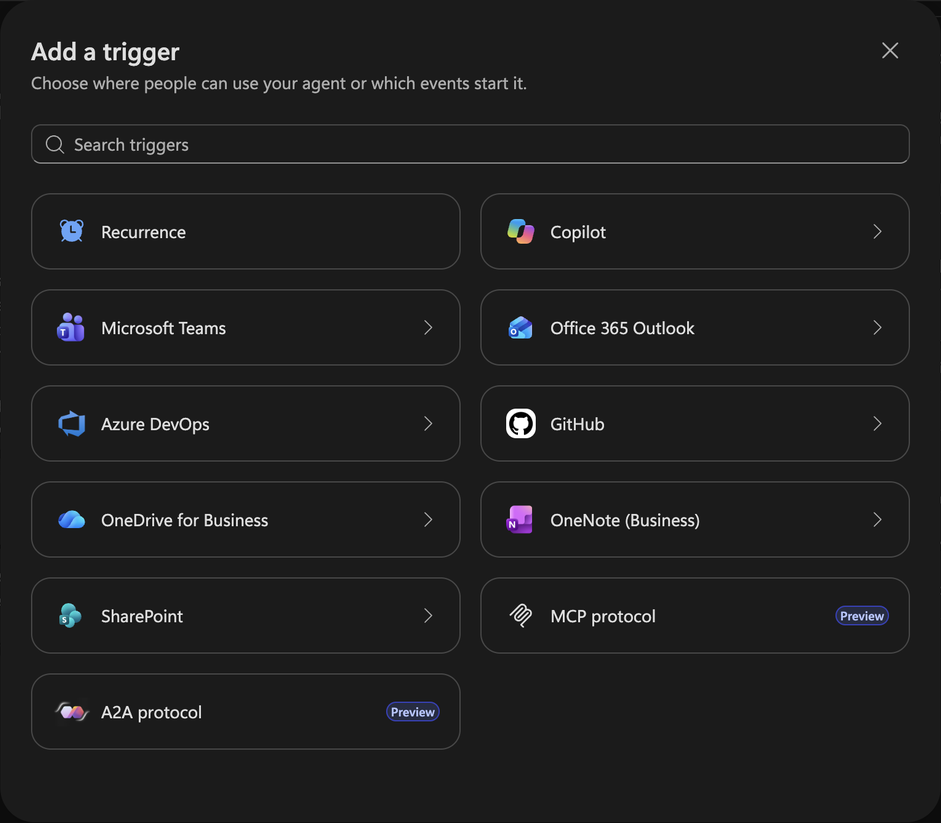Click the OneDrive for Business cloud icon
This screenshot has height=823, width=941.
point(71,520)
